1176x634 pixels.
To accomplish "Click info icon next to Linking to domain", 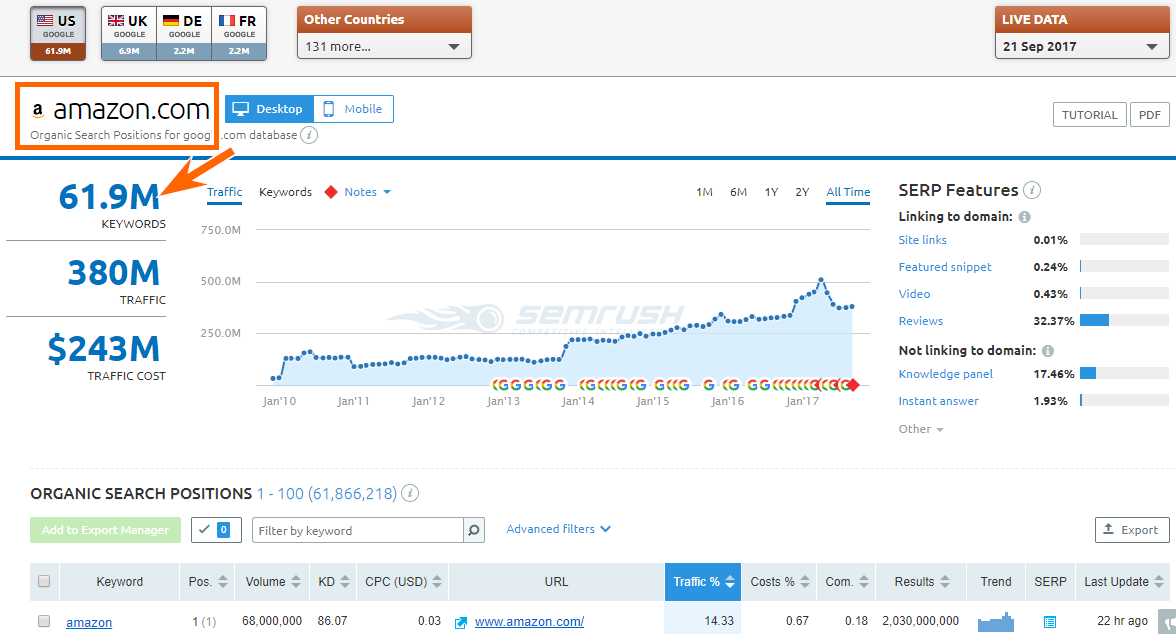I will [1024, 217].
